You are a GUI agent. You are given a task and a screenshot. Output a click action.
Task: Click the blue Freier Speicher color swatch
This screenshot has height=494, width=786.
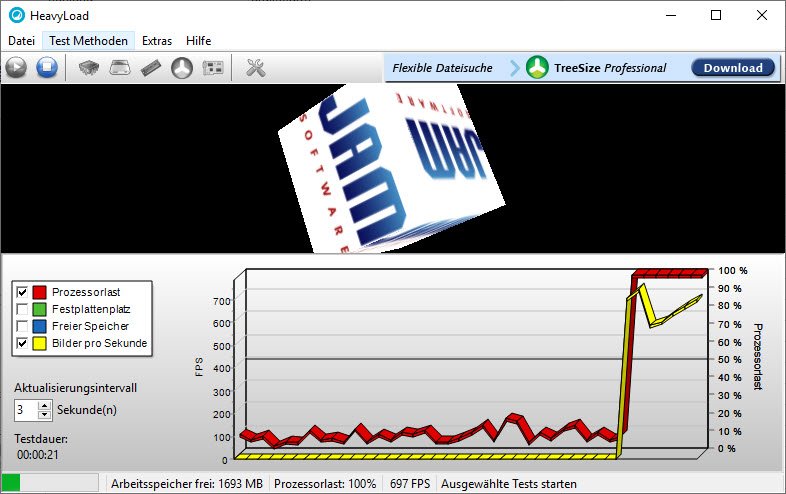click(x=40, y=326)
